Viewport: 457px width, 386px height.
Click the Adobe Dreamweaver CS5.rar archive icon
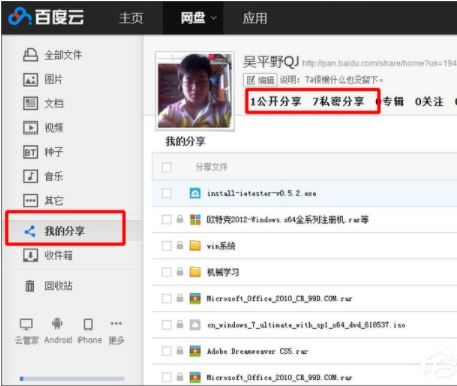click(x=195, y=351)
